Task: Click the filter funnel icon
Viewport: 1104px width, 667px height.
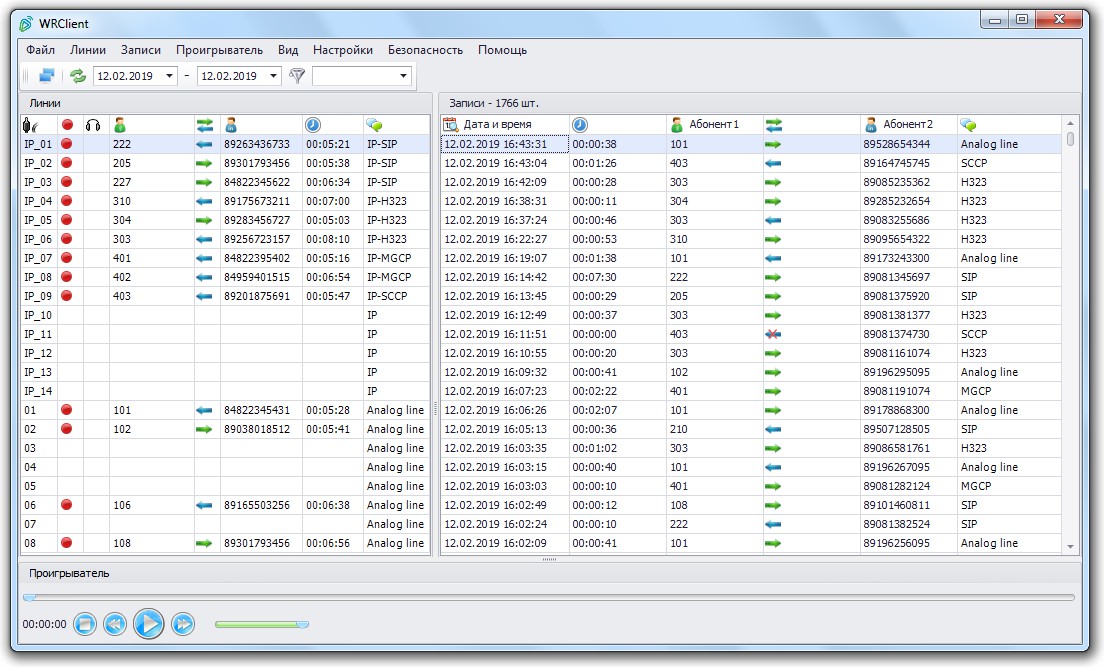Action: 297,76
